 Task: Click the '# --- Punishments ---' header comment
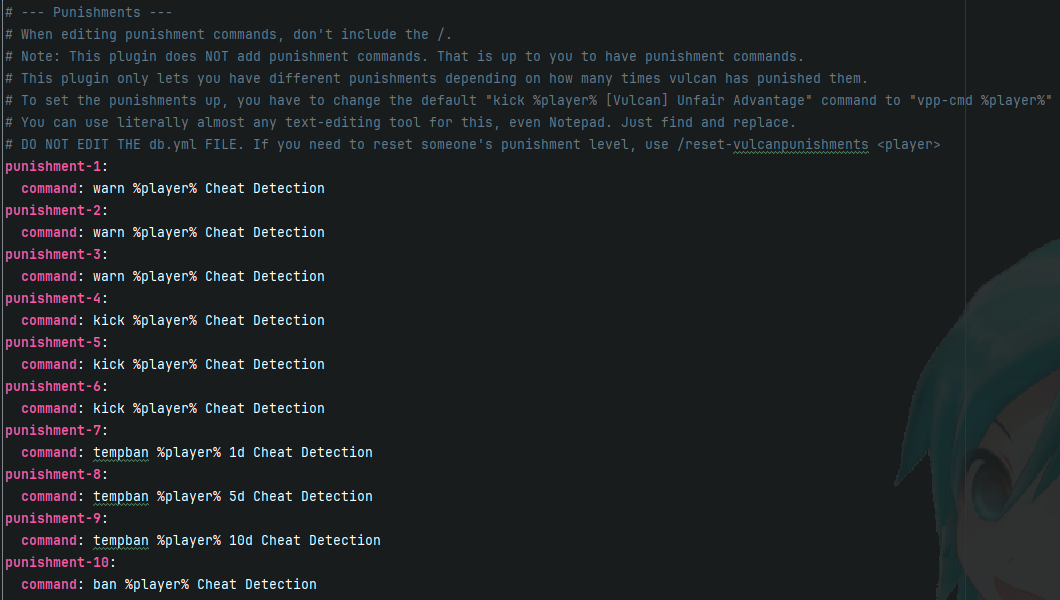(x=89, y=12)
